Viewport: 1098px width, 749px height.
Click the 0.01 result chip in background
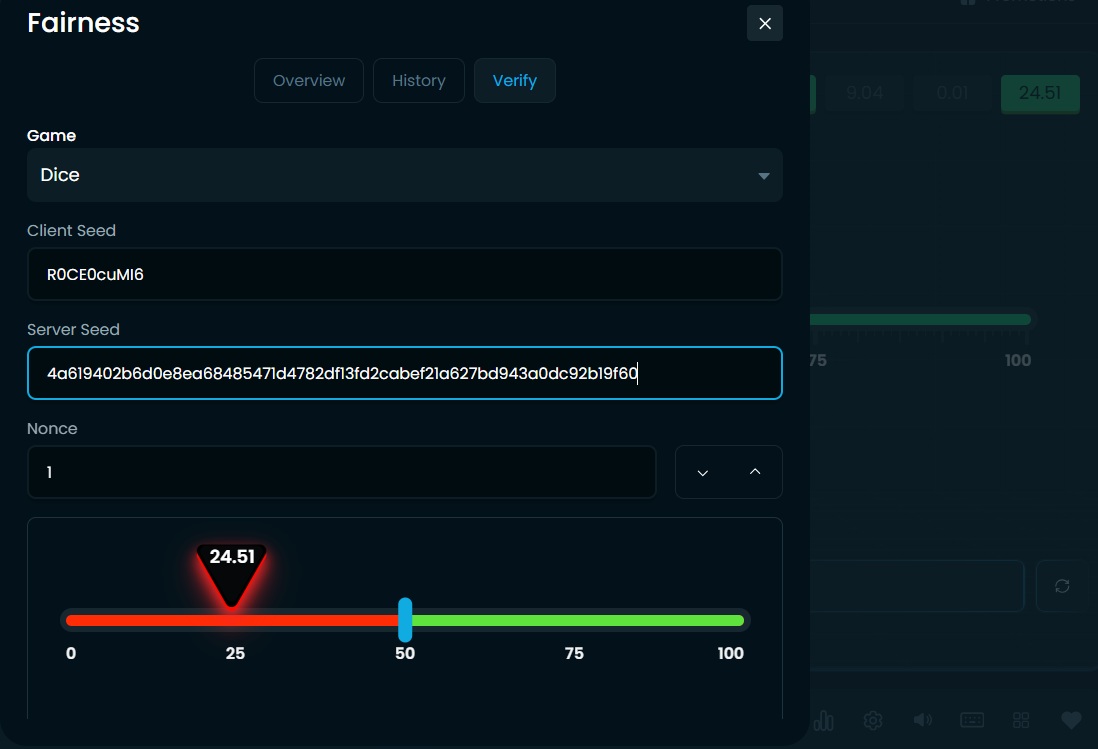(952, 93)
